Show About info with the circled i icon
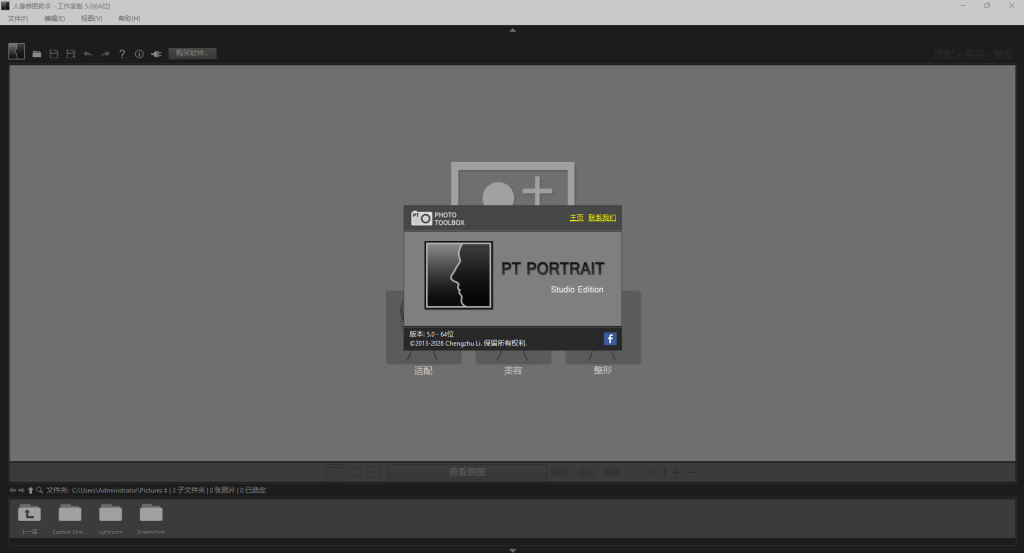This screenshot has width=1024, height=553. (x=139, y=54)
